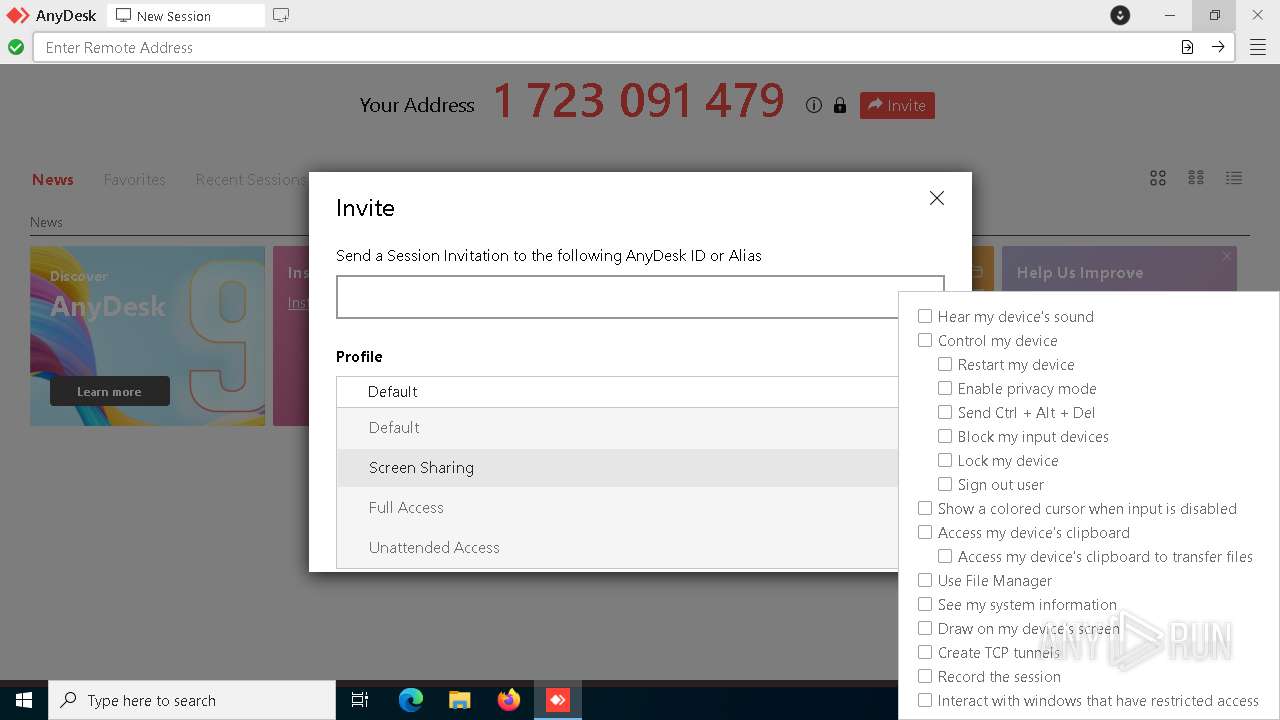Viewport: 1280px width, 720px height.
Task: Toggle Access my device's clipboard
Action: (x=925, y=532)
